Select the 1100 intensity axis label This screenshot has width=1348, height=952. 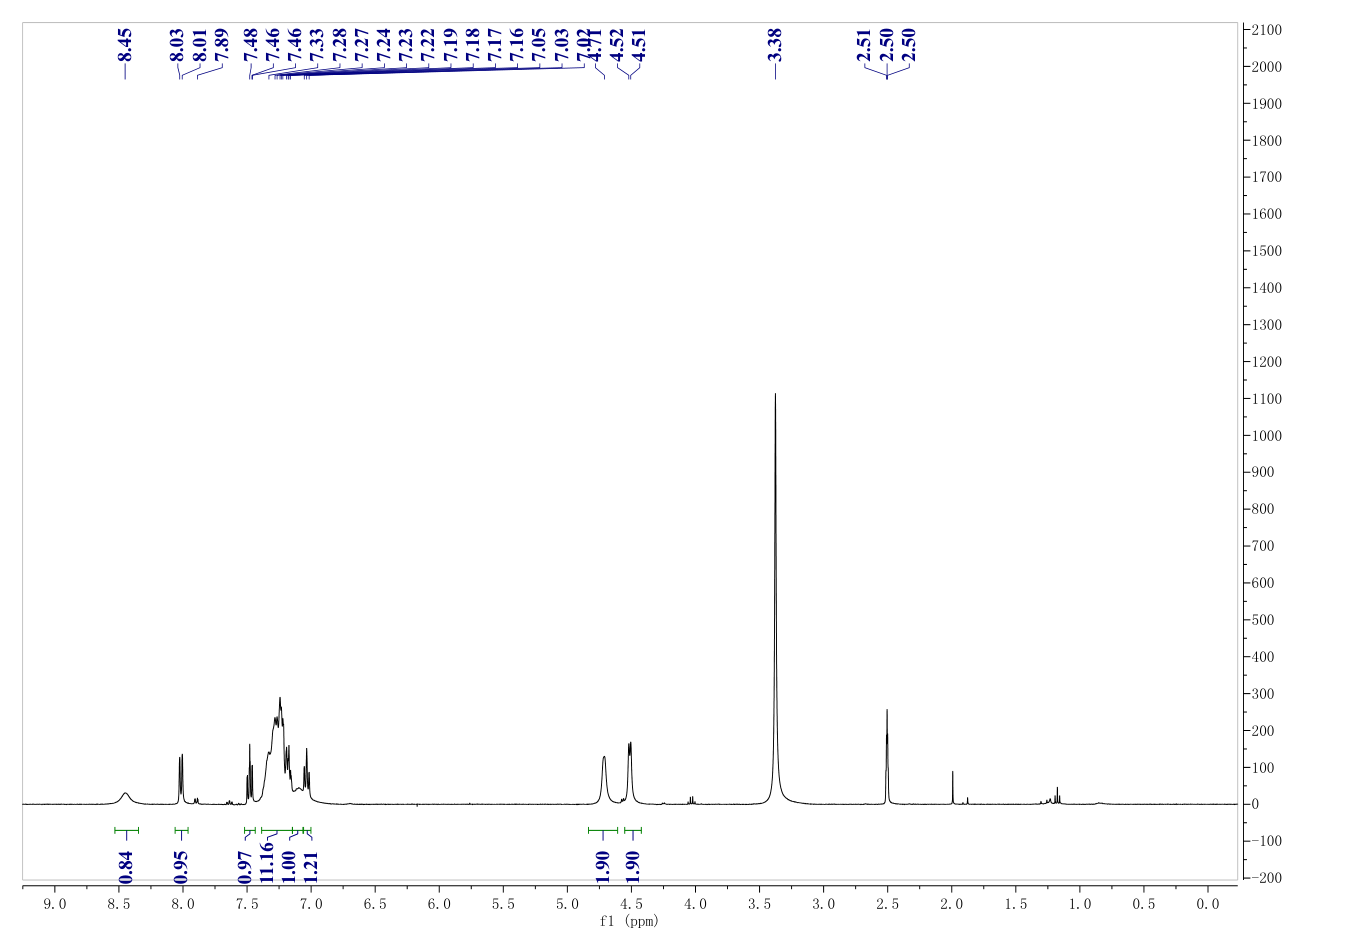pos(1264,399)
